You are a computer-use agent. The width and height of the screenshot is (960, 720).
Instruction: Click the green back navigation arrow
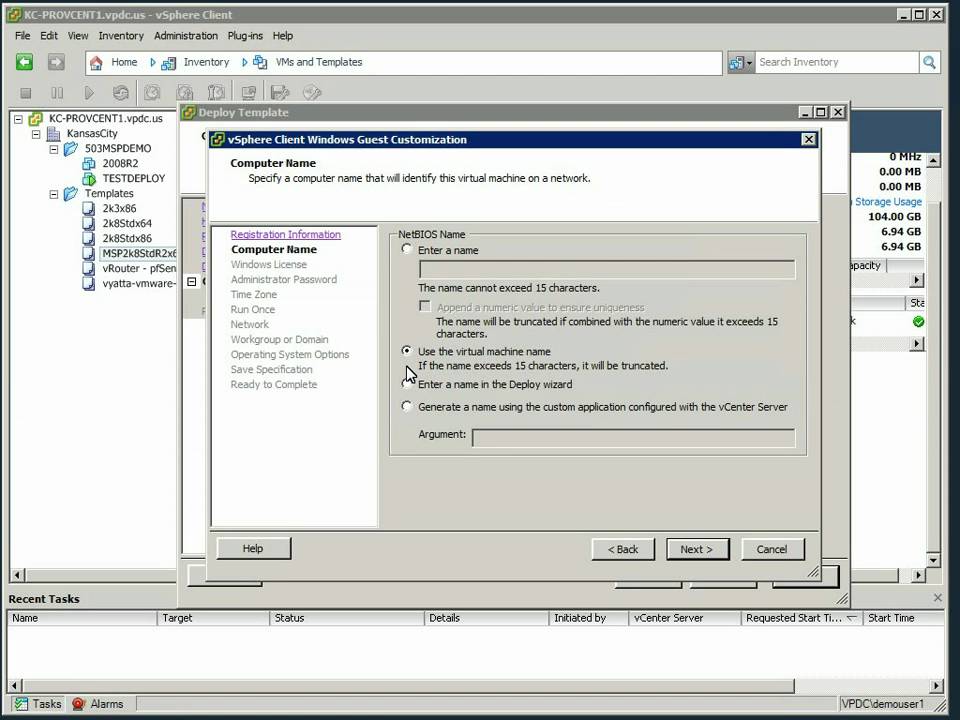pos(24,62)
